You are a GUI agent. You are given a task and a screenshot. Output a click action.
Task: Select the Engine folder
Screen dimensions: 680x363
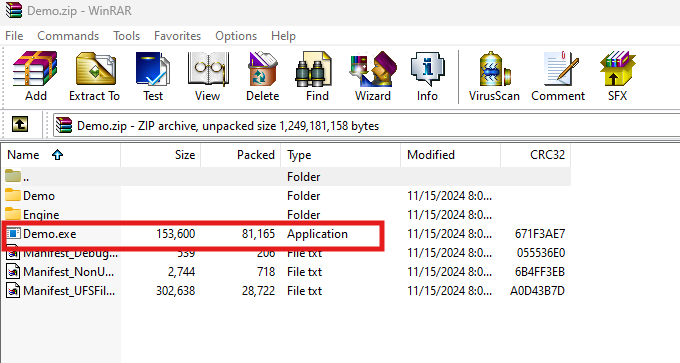pos(41,215)
